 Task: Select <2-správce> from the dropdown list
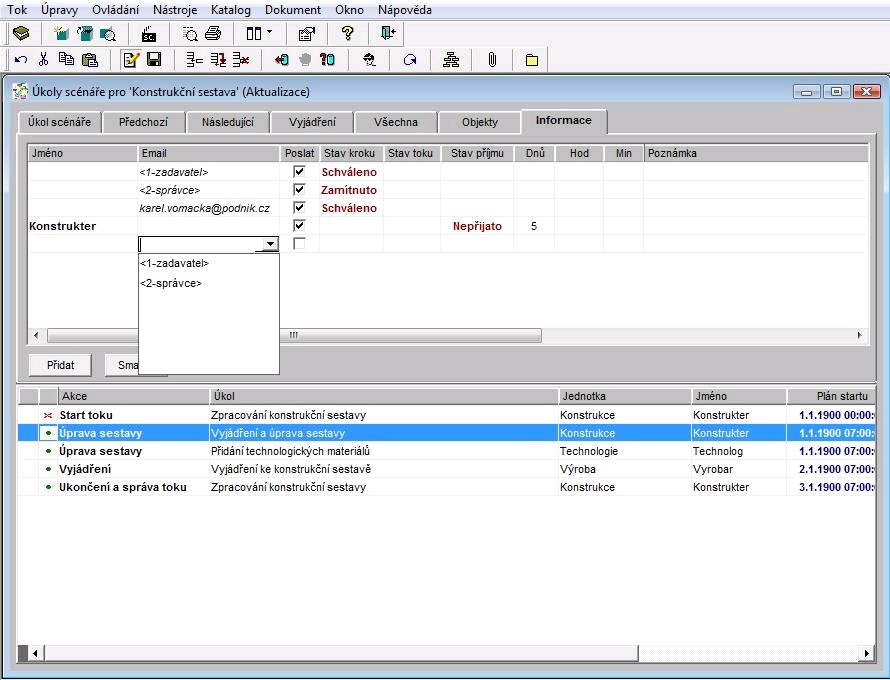pos(209,283)
